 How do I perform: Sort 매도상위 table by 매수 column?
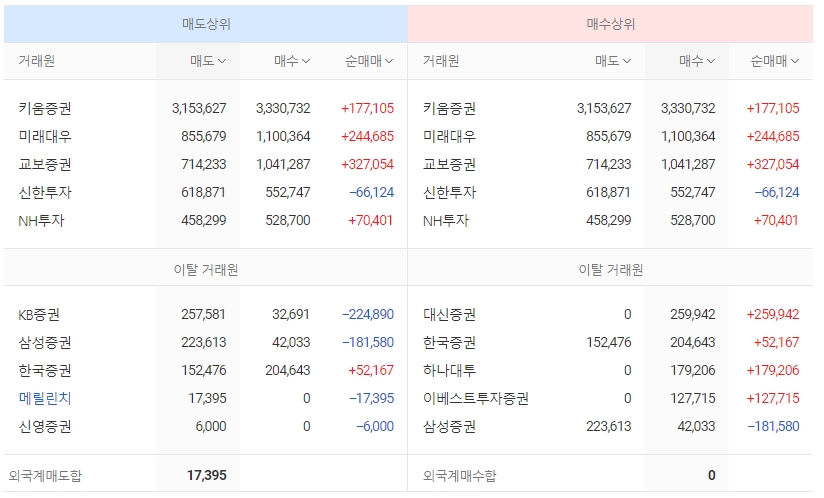coord(292,61)
